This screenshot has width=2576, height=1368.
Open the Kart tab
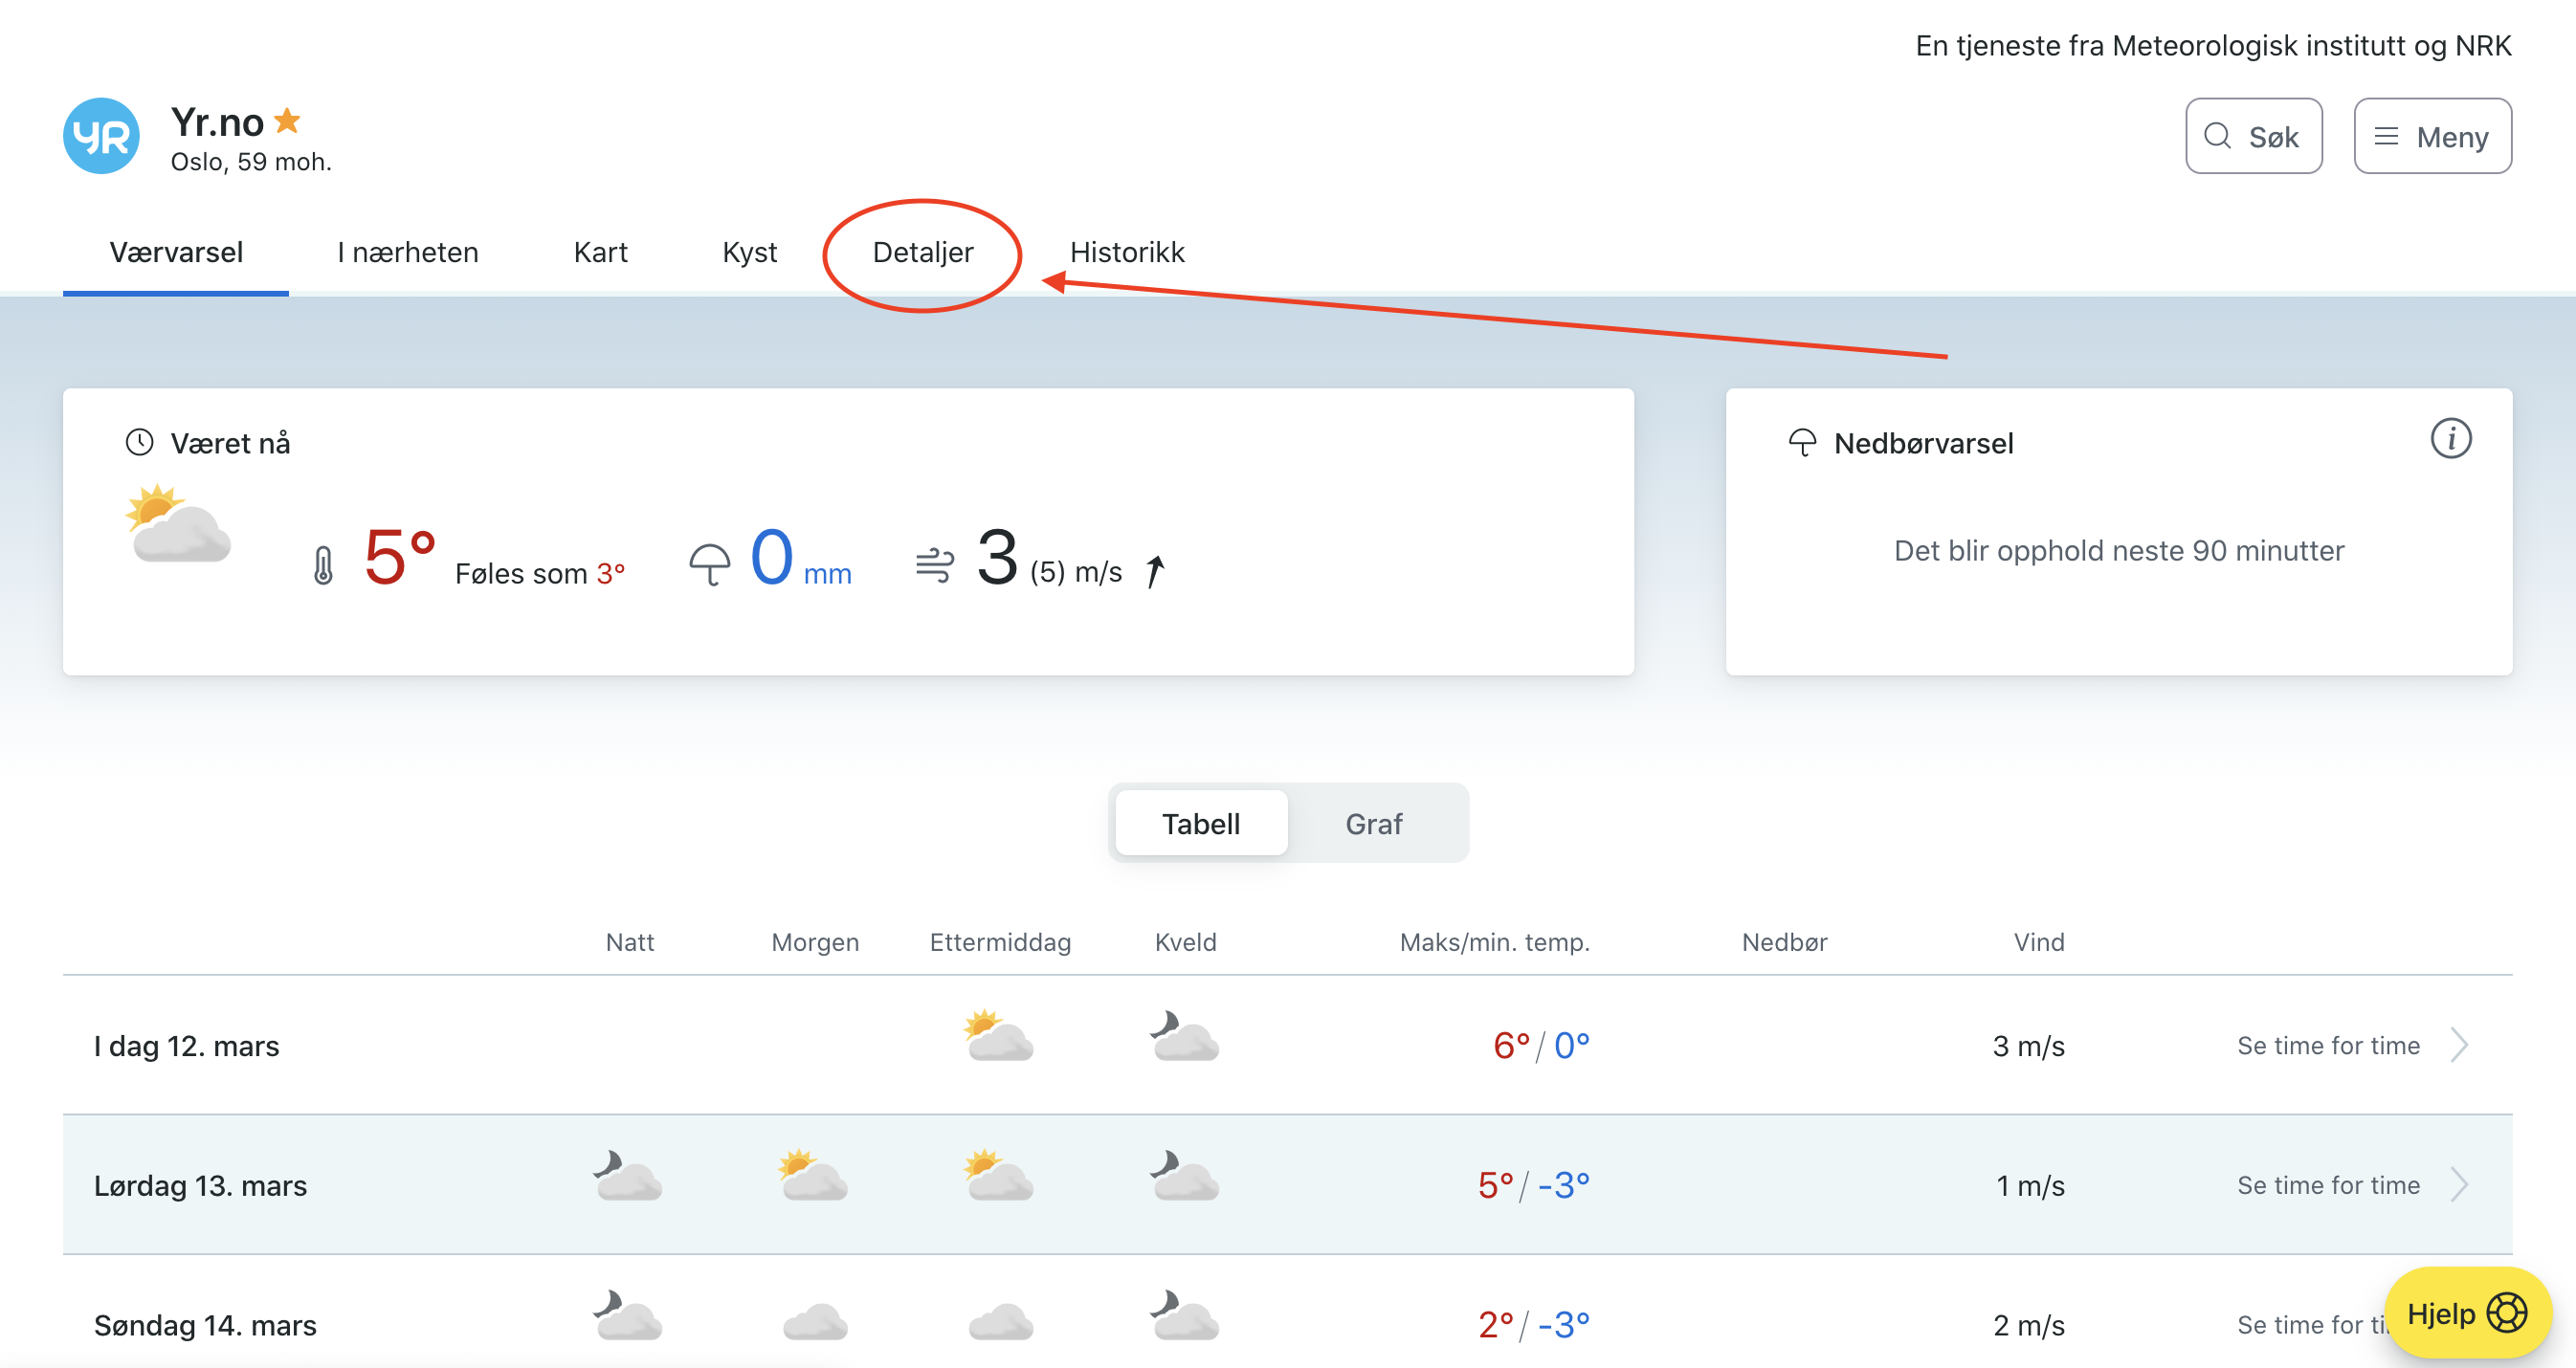coord(600,252)
